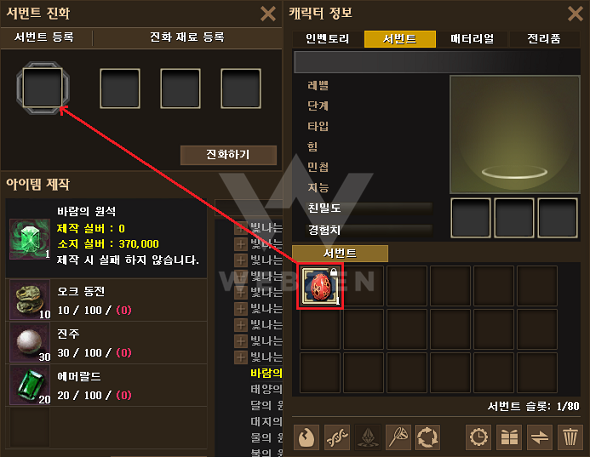Select the butterfly net capture icon
Image resolution: width=590 pixels, height=457 pixels.
[x=398, y=437]
